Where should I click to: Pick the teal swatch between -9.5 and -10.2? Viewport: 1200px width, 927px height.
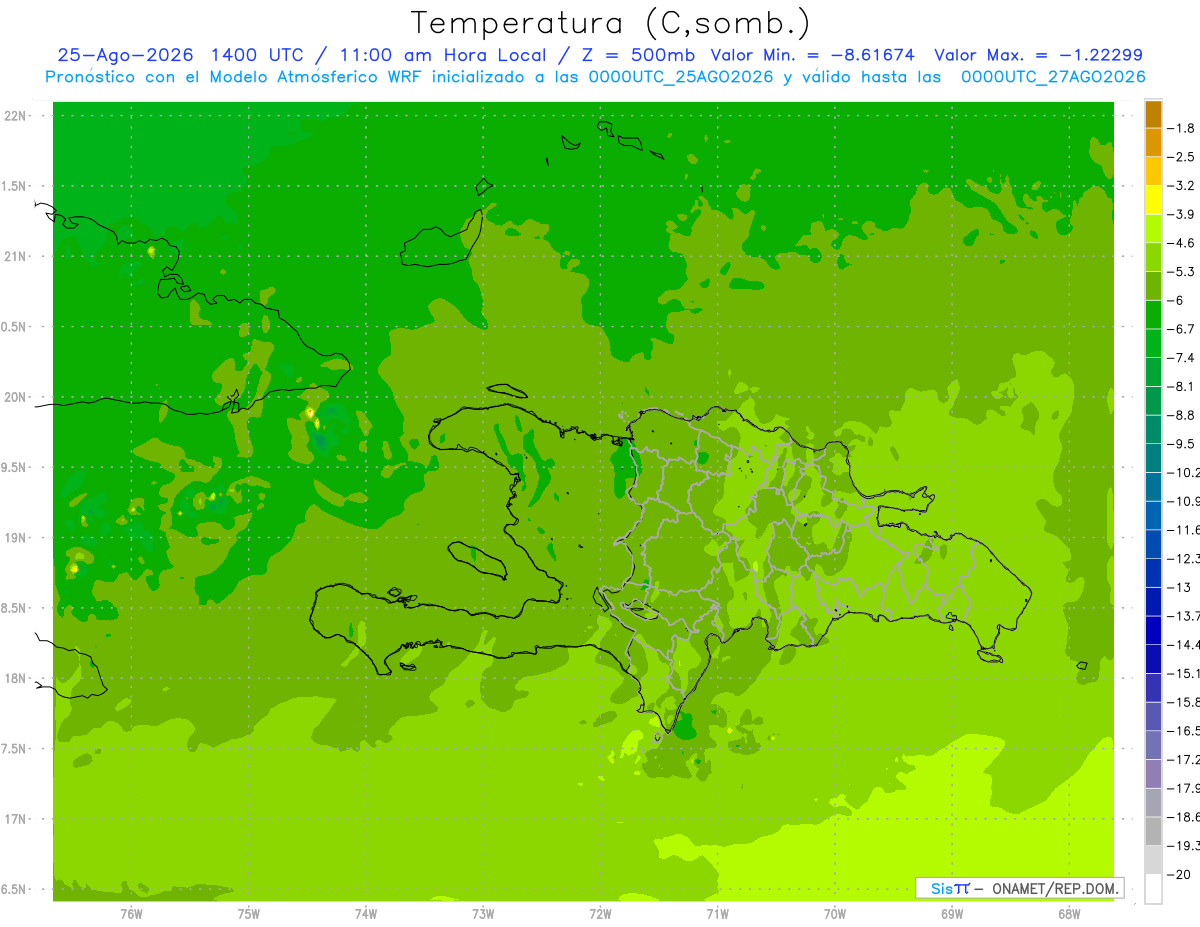(1153, 458)
